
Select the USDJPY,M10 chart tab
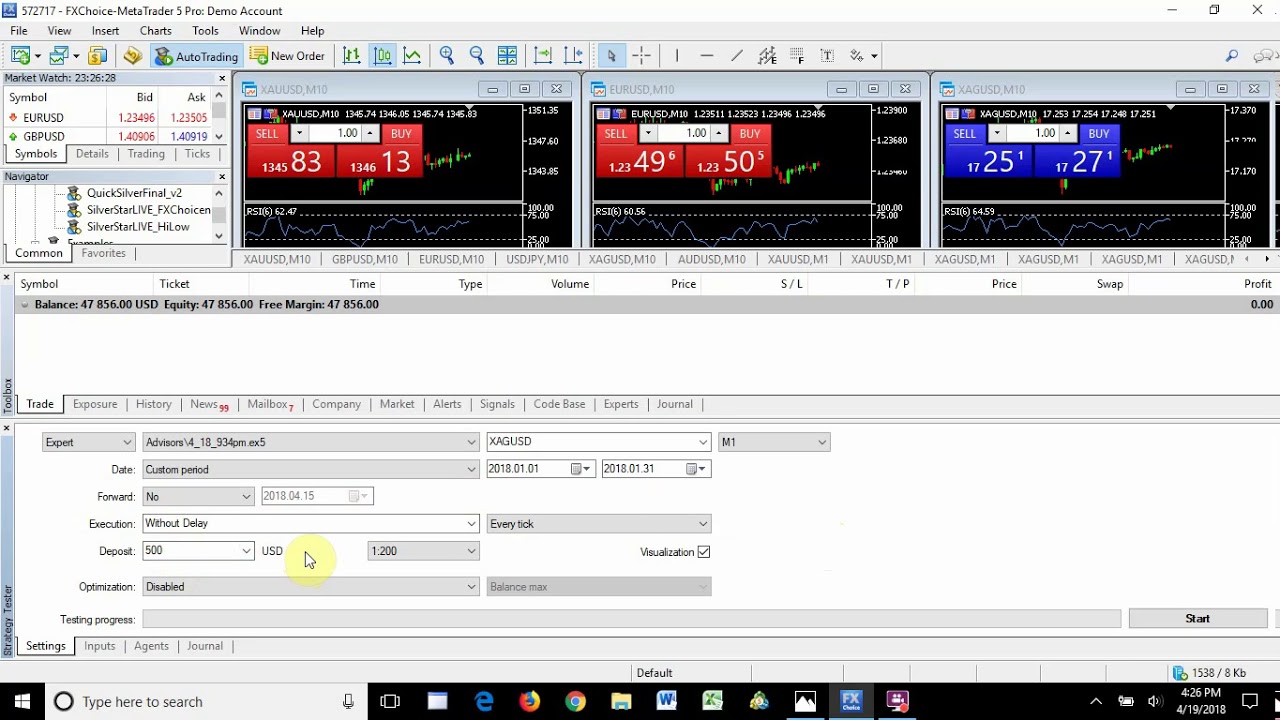[537, 259]
